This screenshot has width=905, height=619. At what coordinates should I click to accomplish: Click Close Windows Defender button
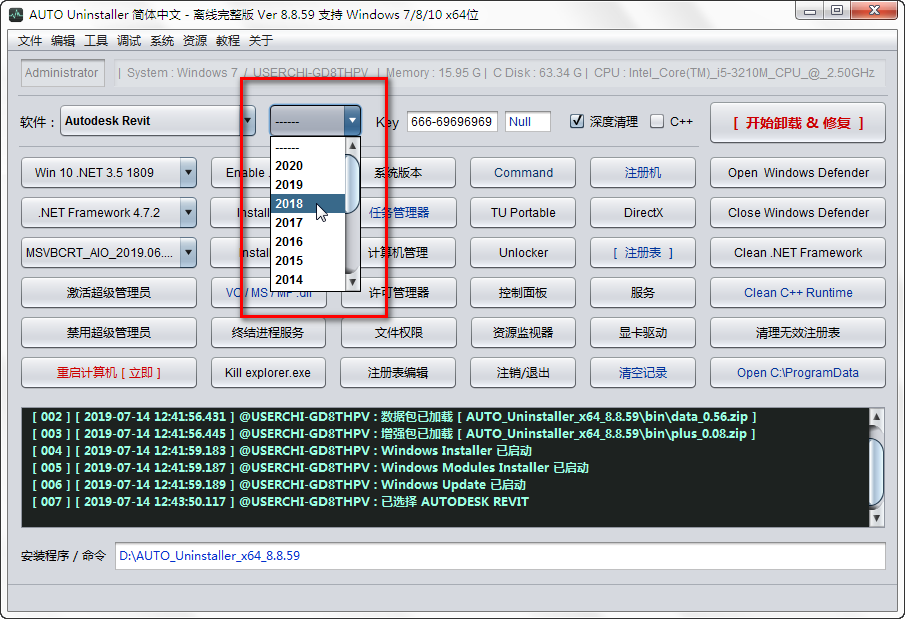798,212
